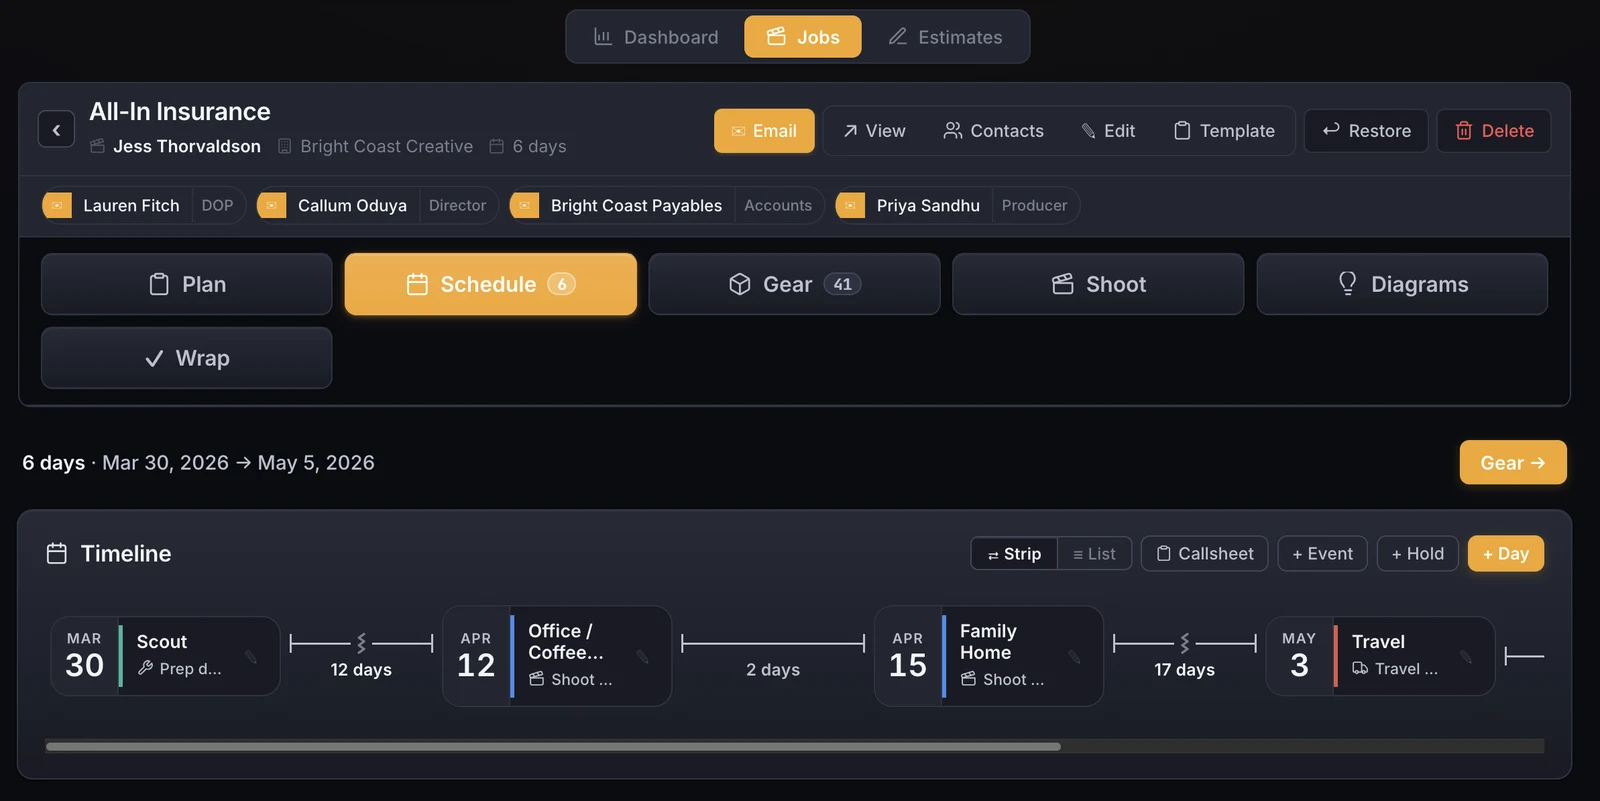This screenshot has height=801, width=1600.
Task: Delete the All-In Insurance job
Action: coord(1494,131)
